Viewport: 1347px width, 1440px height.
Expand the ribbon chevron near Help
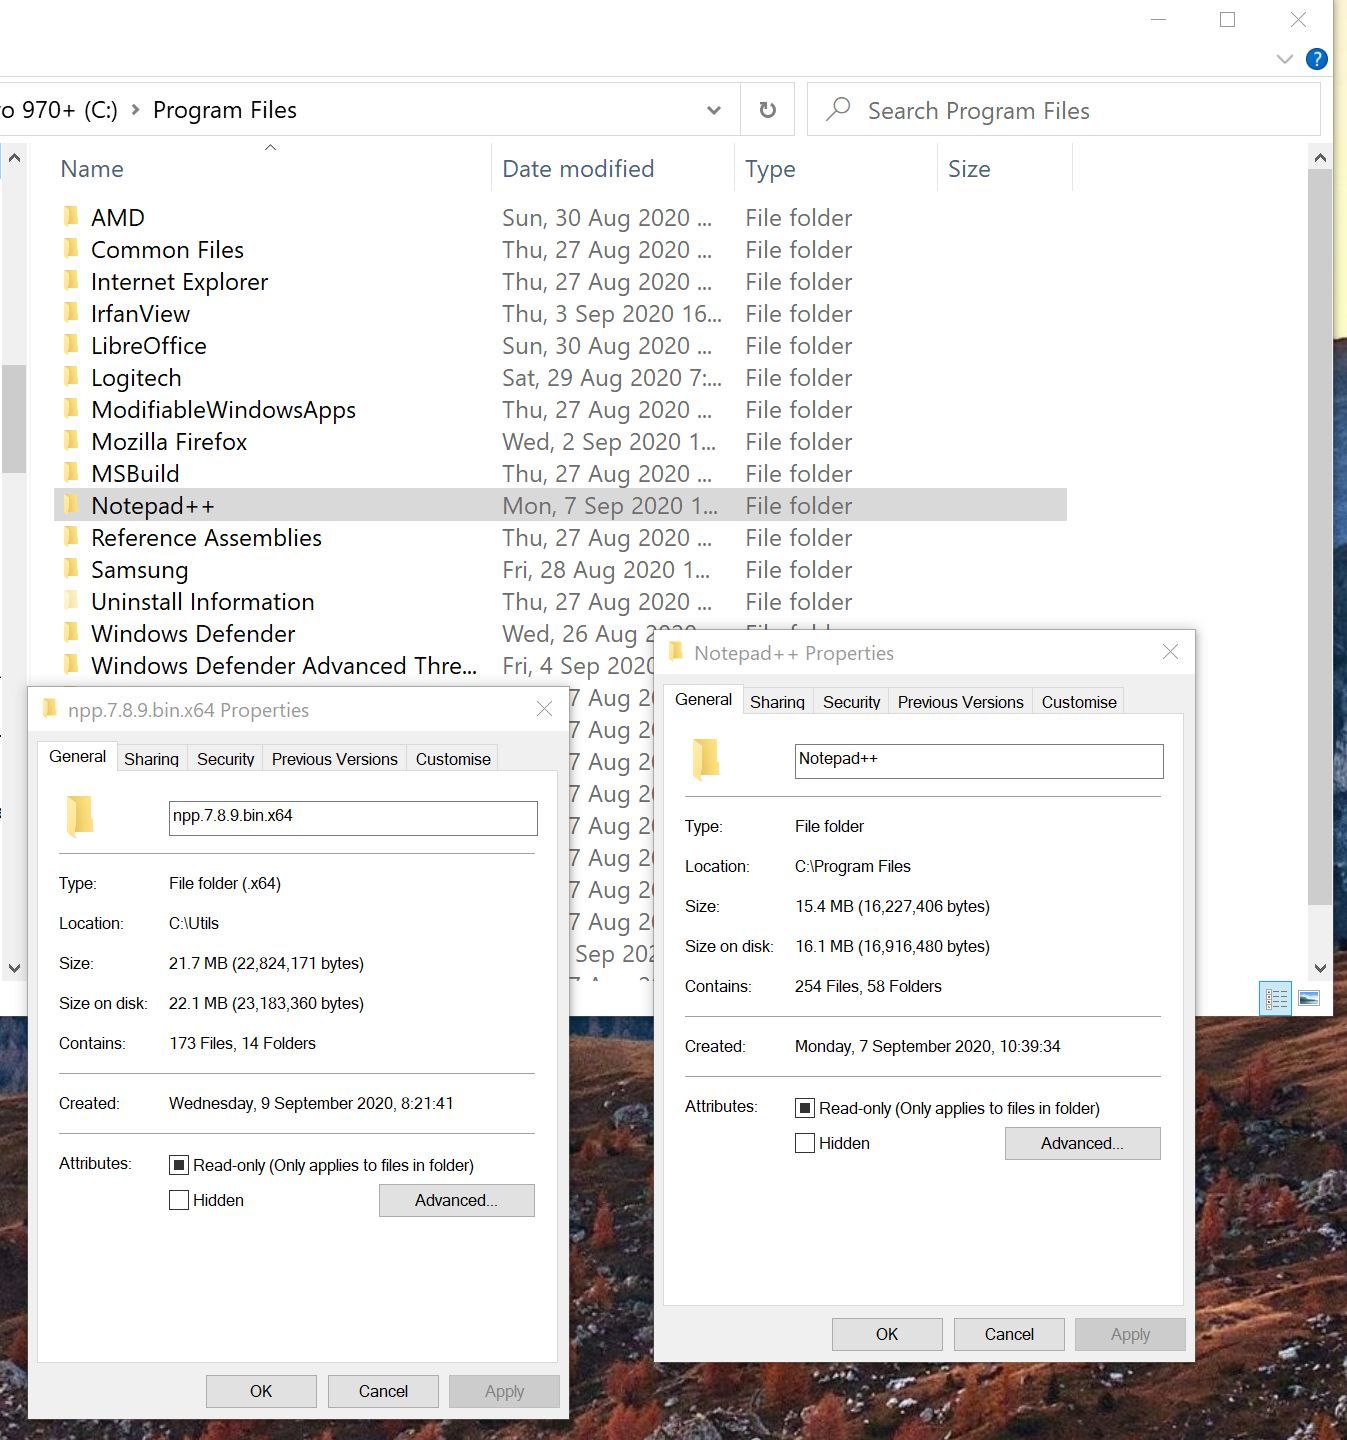pos(1285,59)
